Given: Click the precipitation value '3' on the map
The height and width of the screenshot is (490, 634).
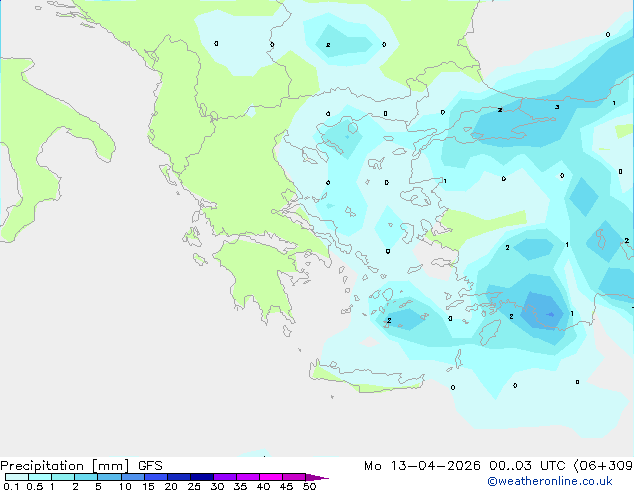Looking at the screenshot, I should (x=557, y=107).
